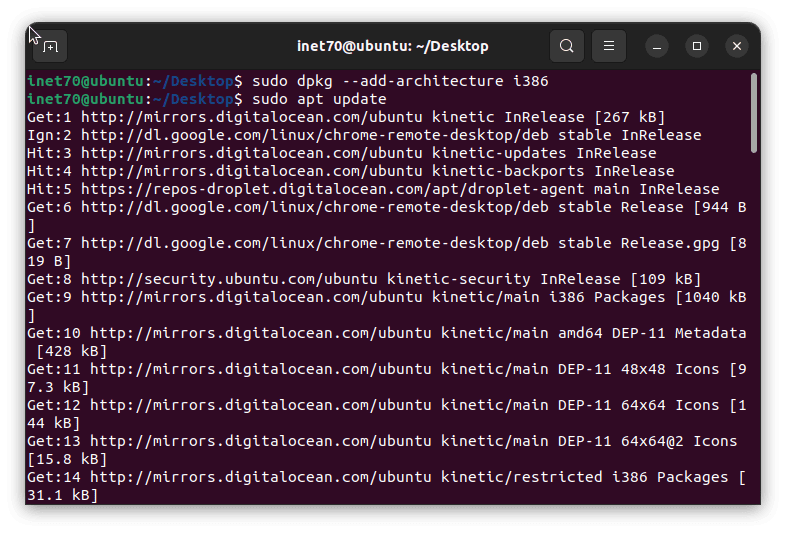Viewport: 786px width, 533px height.
Task: Maximize the terminal window
Action: coord(697,47)
